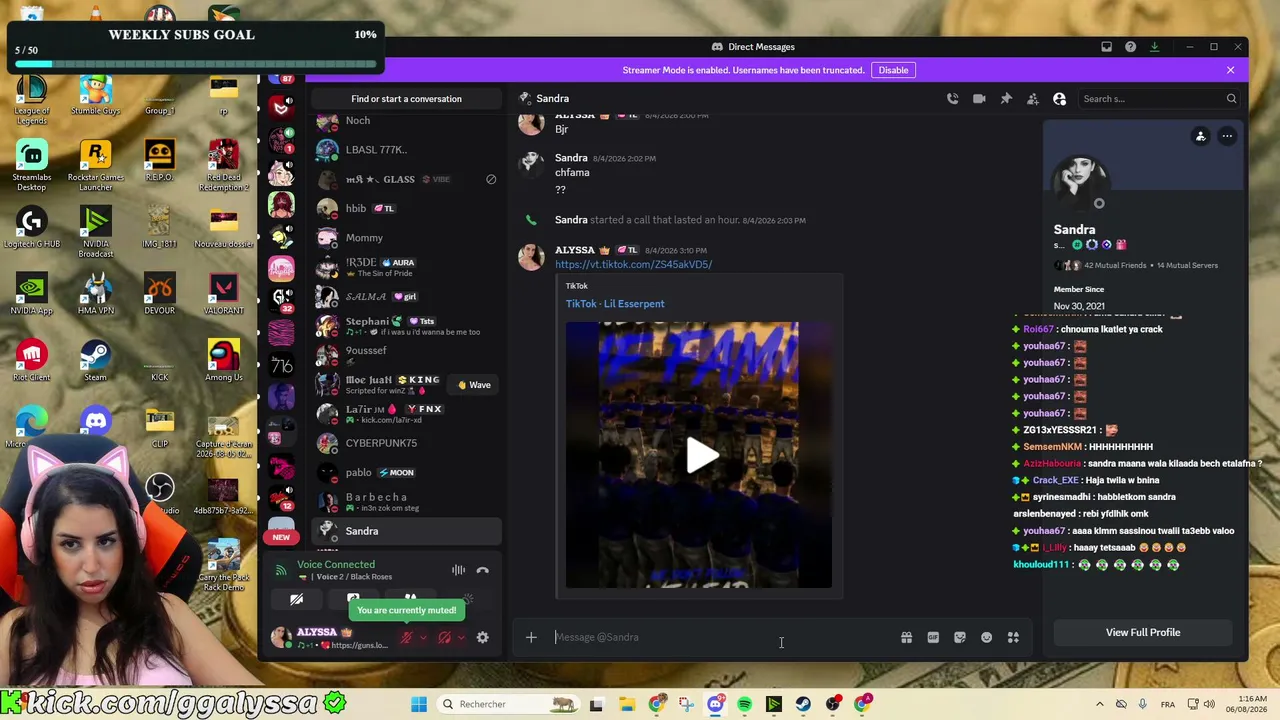
Task: Expand audio output options arrow
Action: (461, 637)
